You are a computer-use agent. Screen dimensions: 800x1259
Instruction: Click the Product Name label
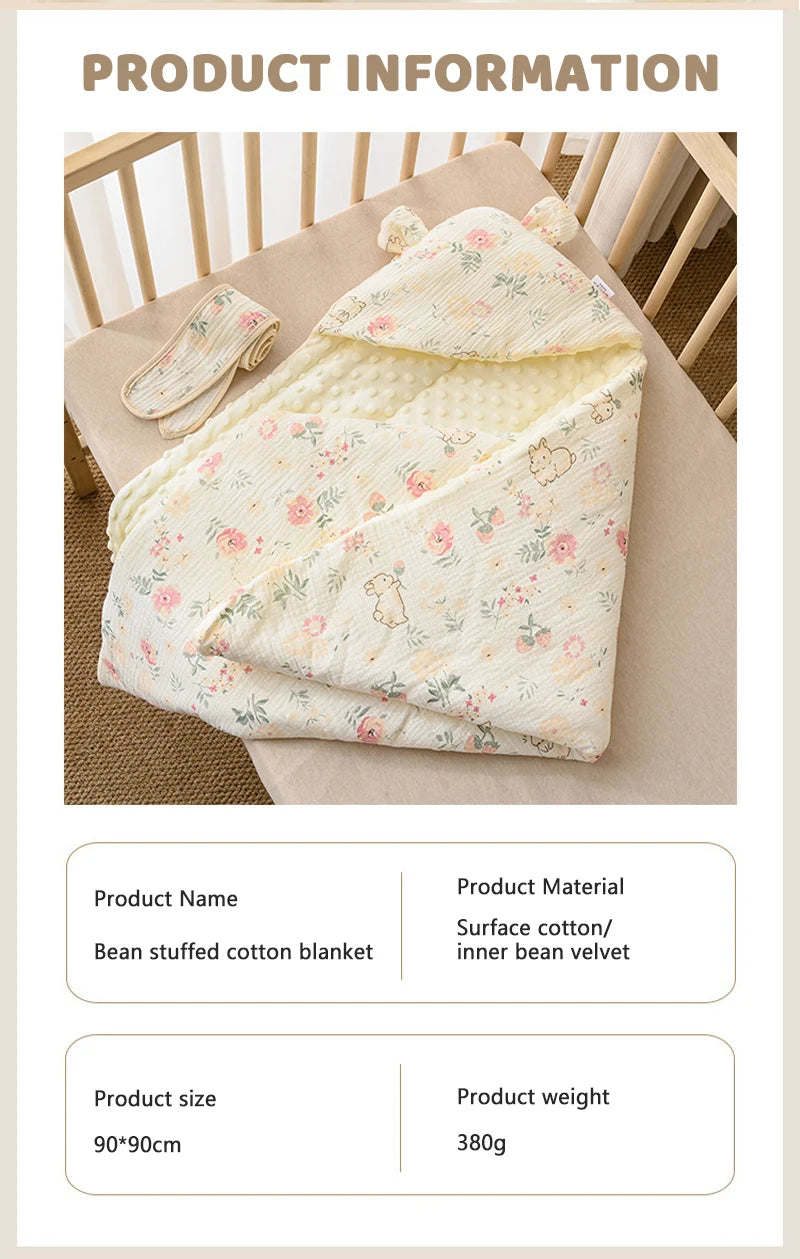166,898
